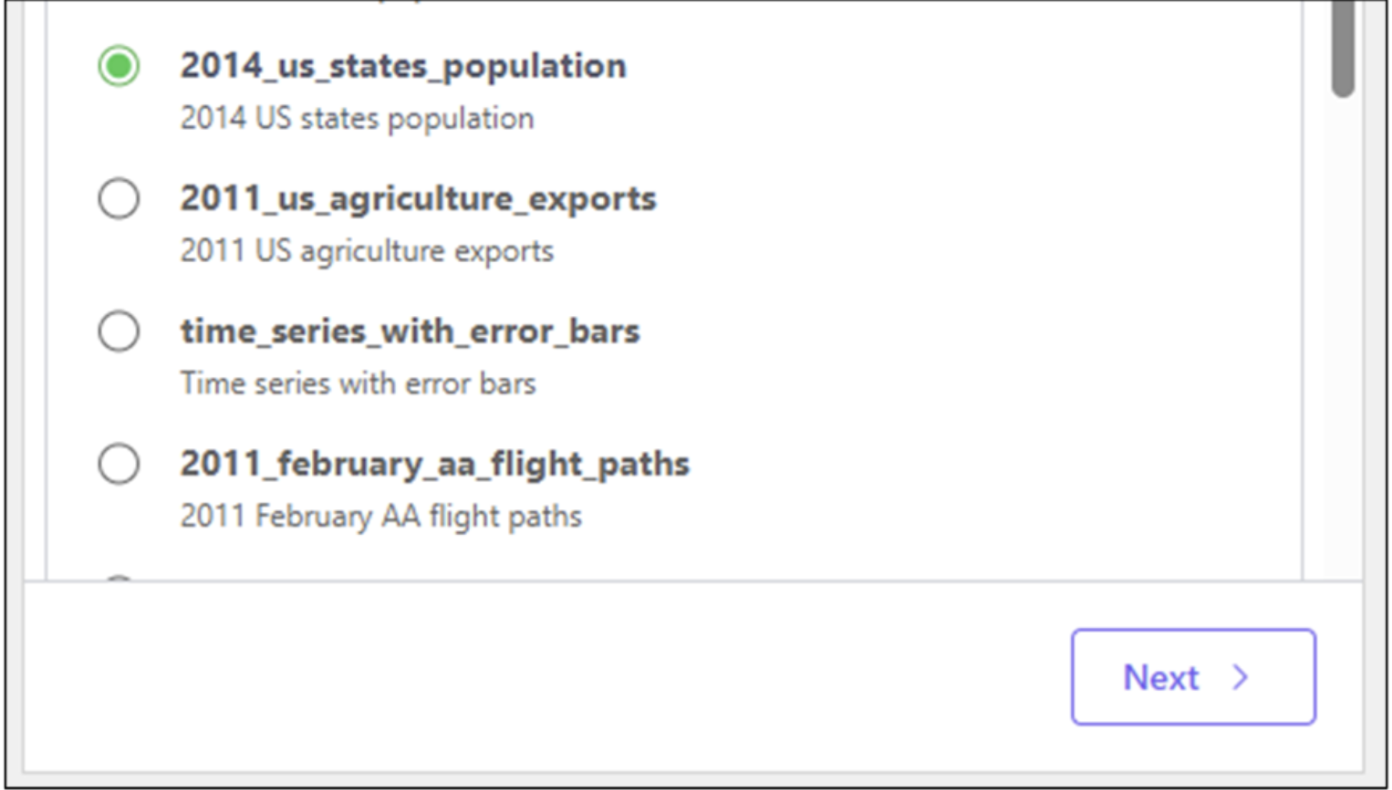Screen dimensions: 1392x790
Task: Click the partially hidden radio button at list bottom
Action: 119,577
